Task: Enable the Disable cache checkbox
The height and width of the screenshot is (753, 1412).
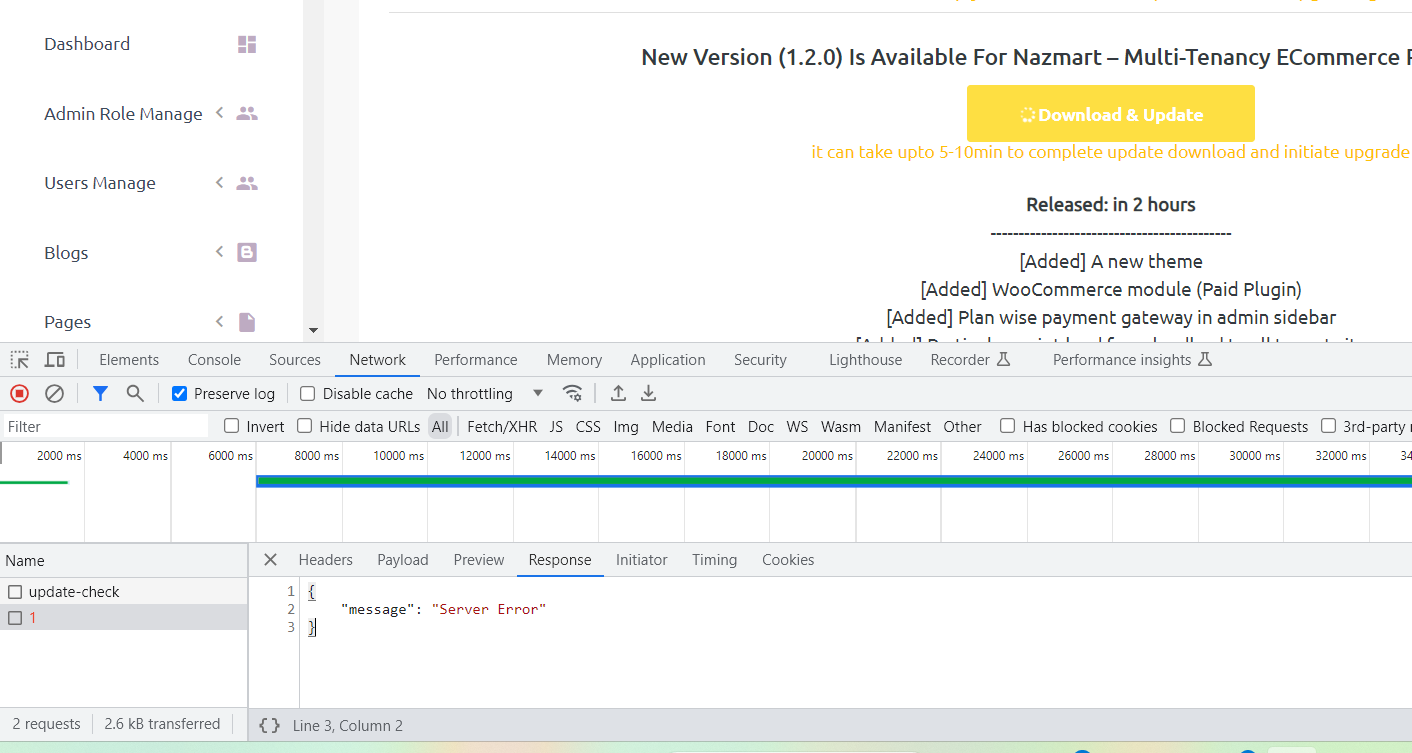Action: (x=308, y=394)
